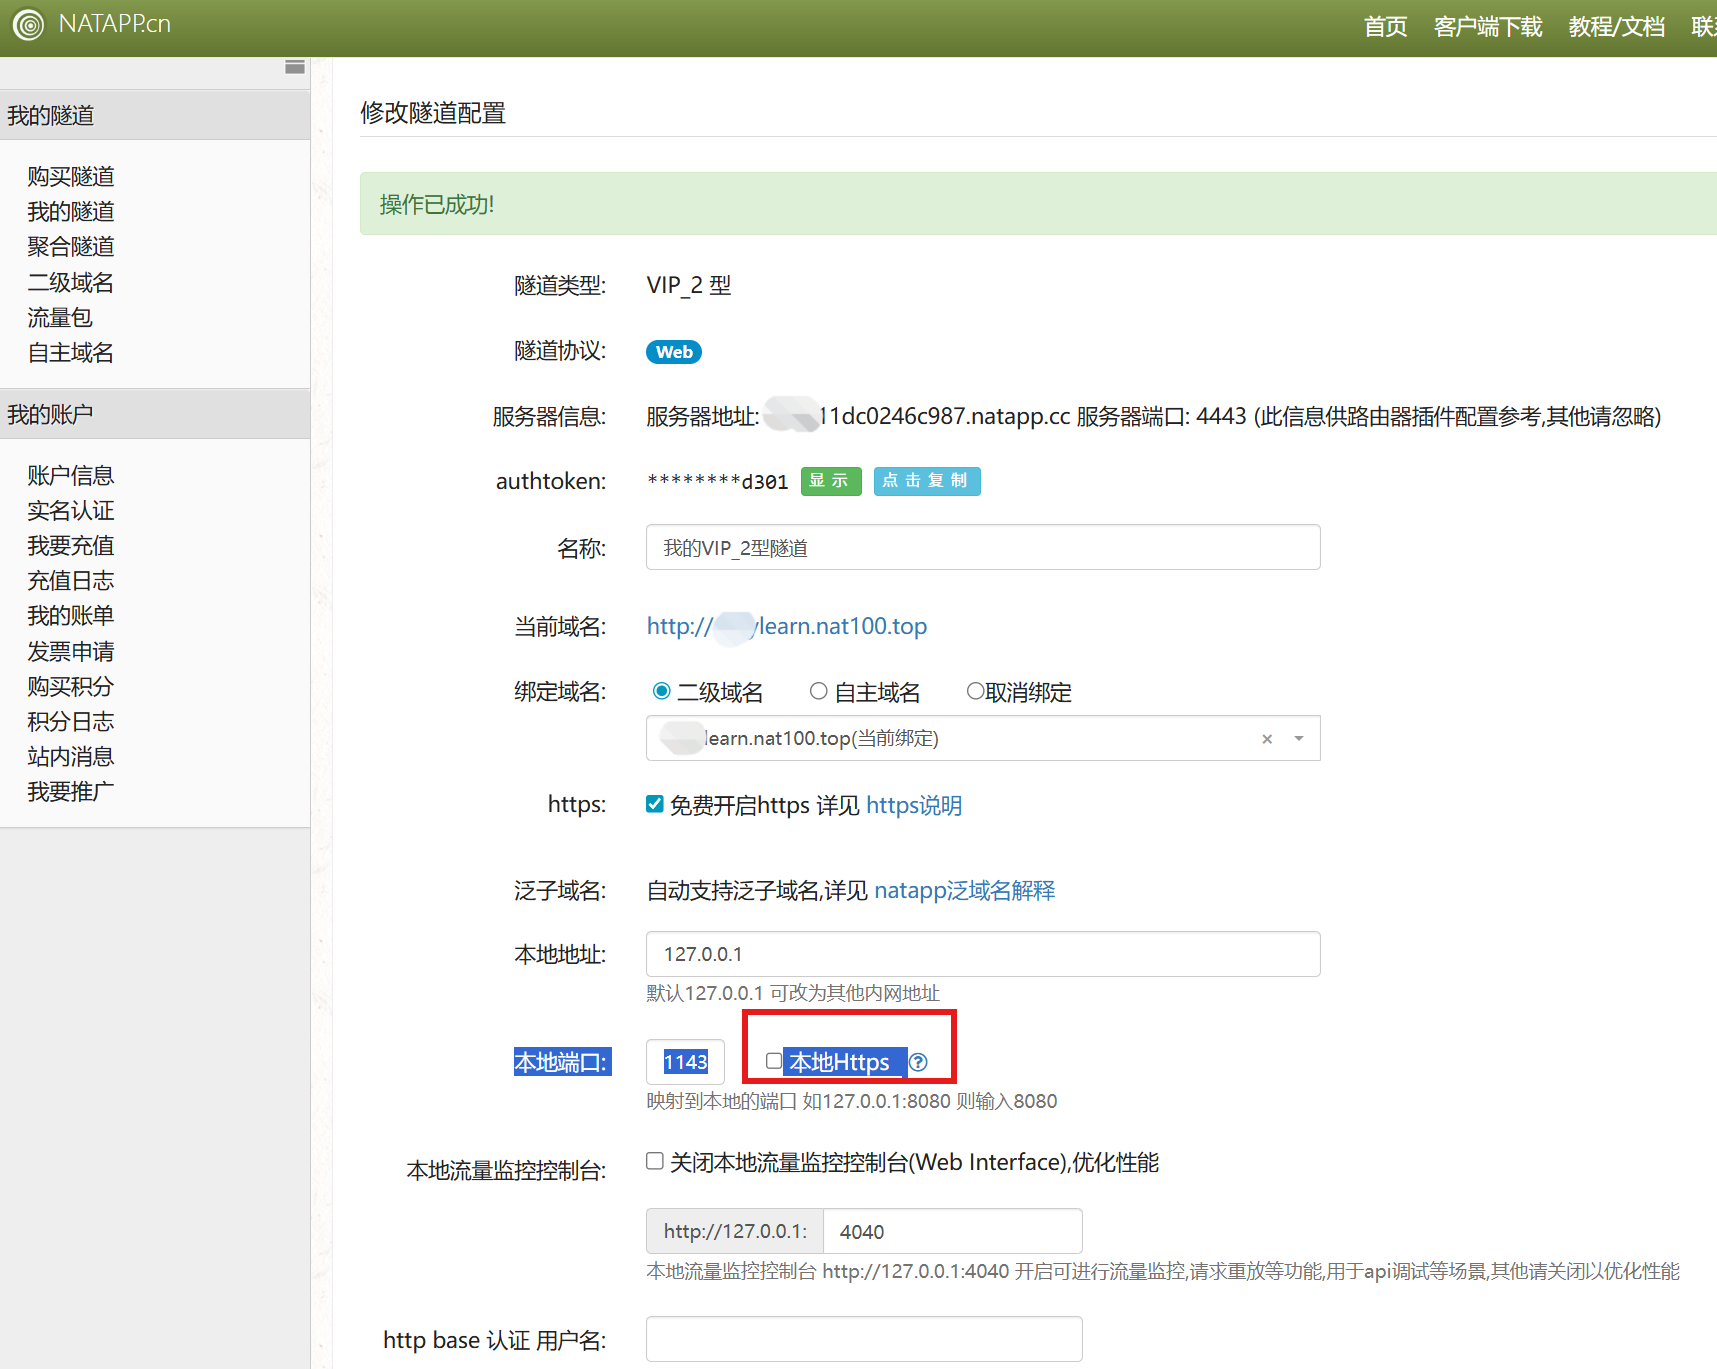The width and height of the screenshot is (1717, 1369).
Task: Click the 我的账户 section header
Action: [x=155, y=414]
